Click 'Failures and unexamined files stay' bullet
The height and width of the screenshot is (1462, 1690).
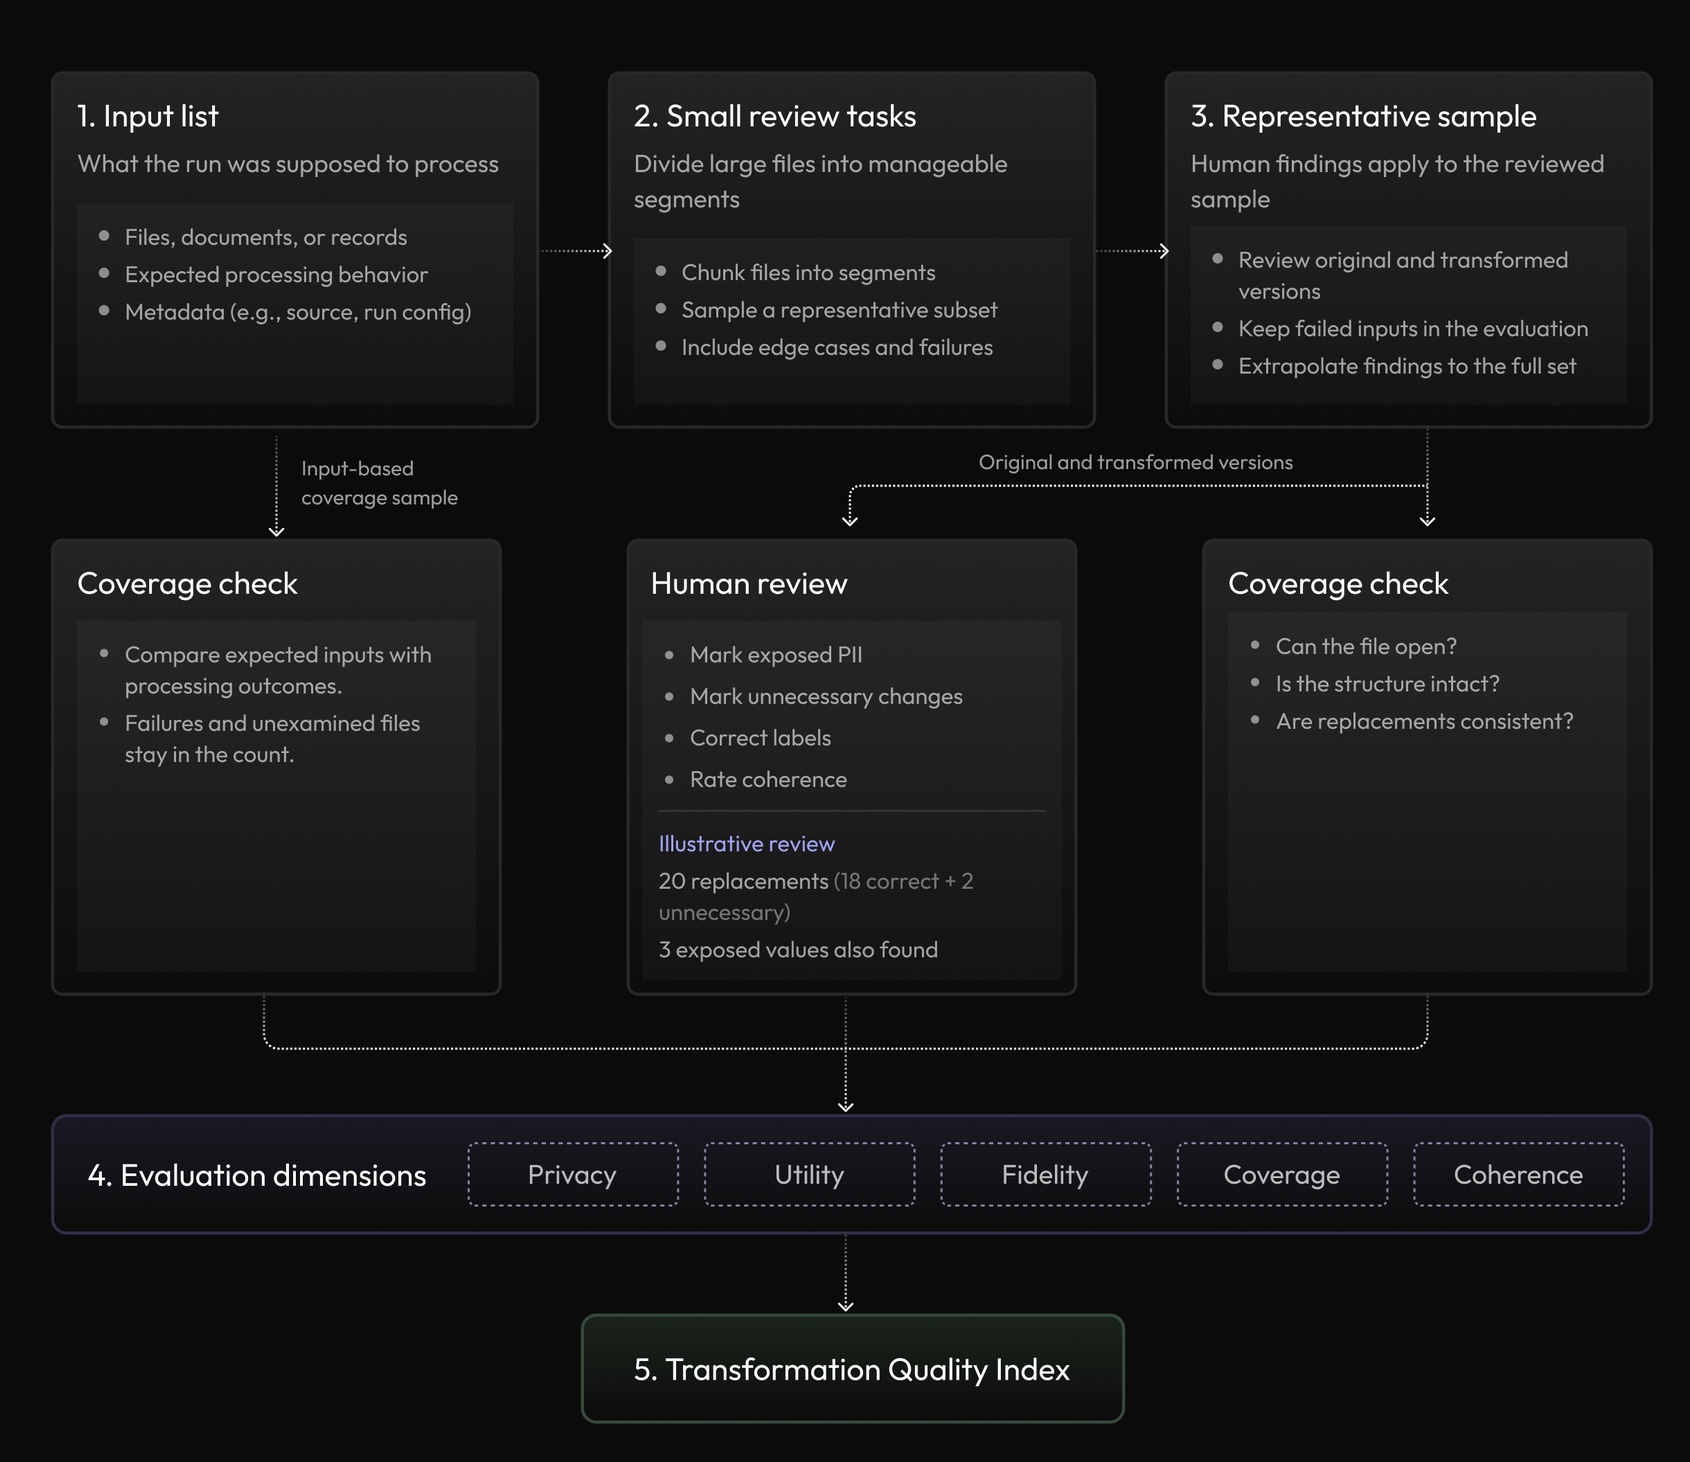272,739
